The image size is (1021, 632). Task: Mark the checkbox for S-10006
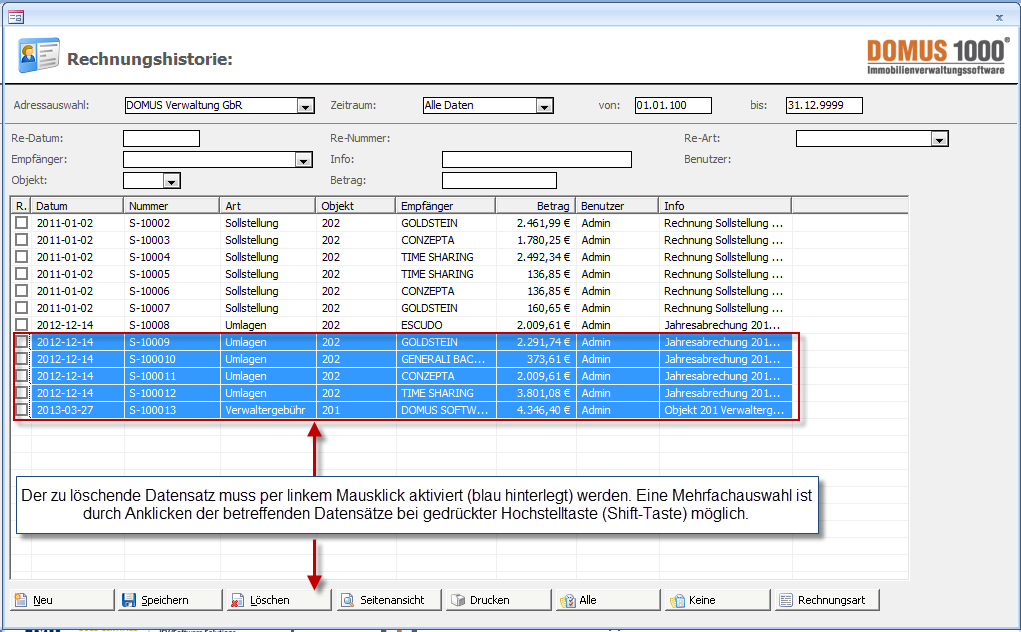(21, 290)
